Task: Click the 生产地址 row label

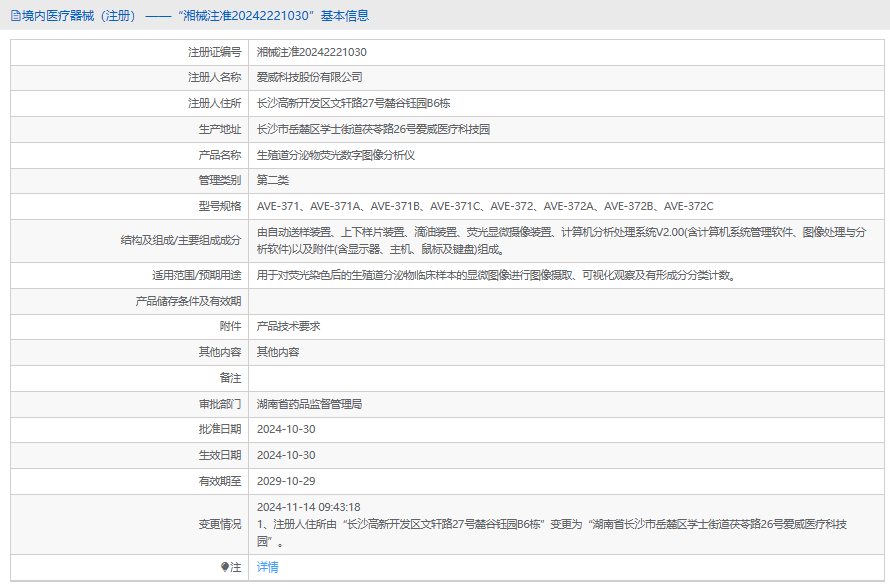Action: 220,129
